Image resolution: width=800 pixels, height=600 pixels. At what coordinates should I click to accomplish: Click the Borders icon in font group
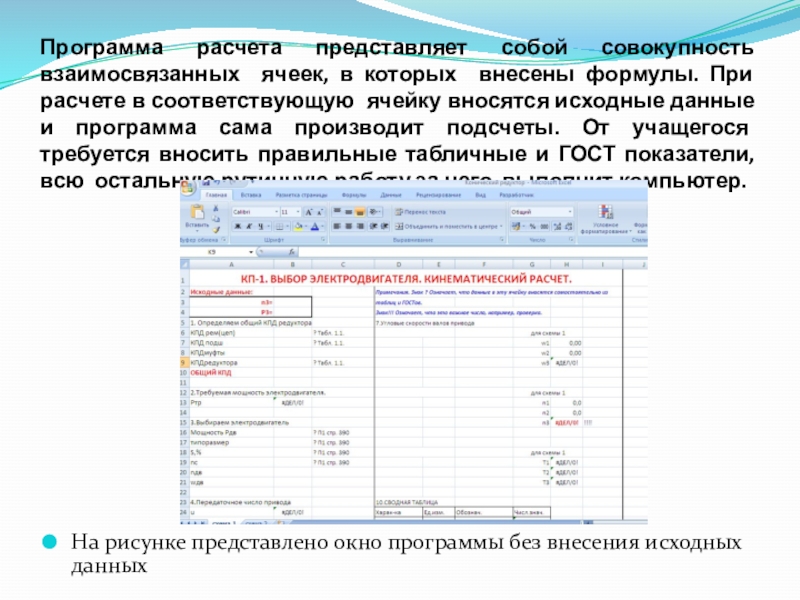279,227
